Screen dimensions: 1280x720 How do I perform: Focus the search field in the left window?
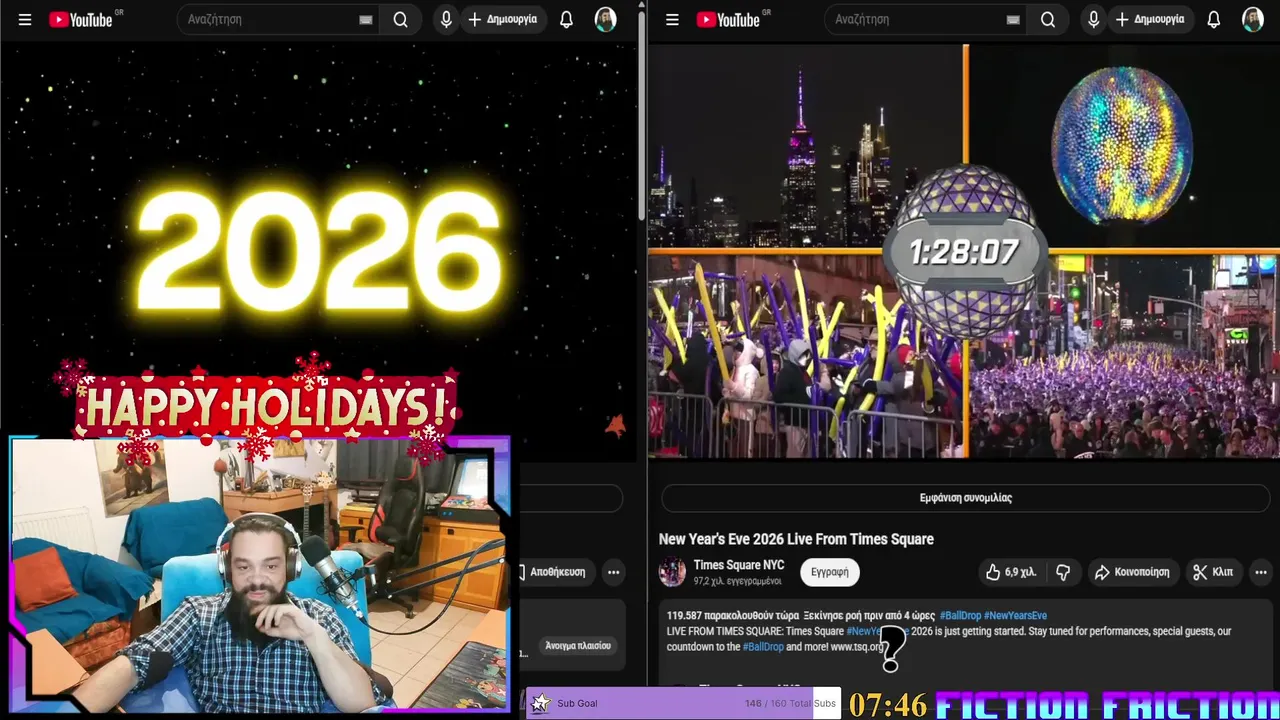[270, 20]
